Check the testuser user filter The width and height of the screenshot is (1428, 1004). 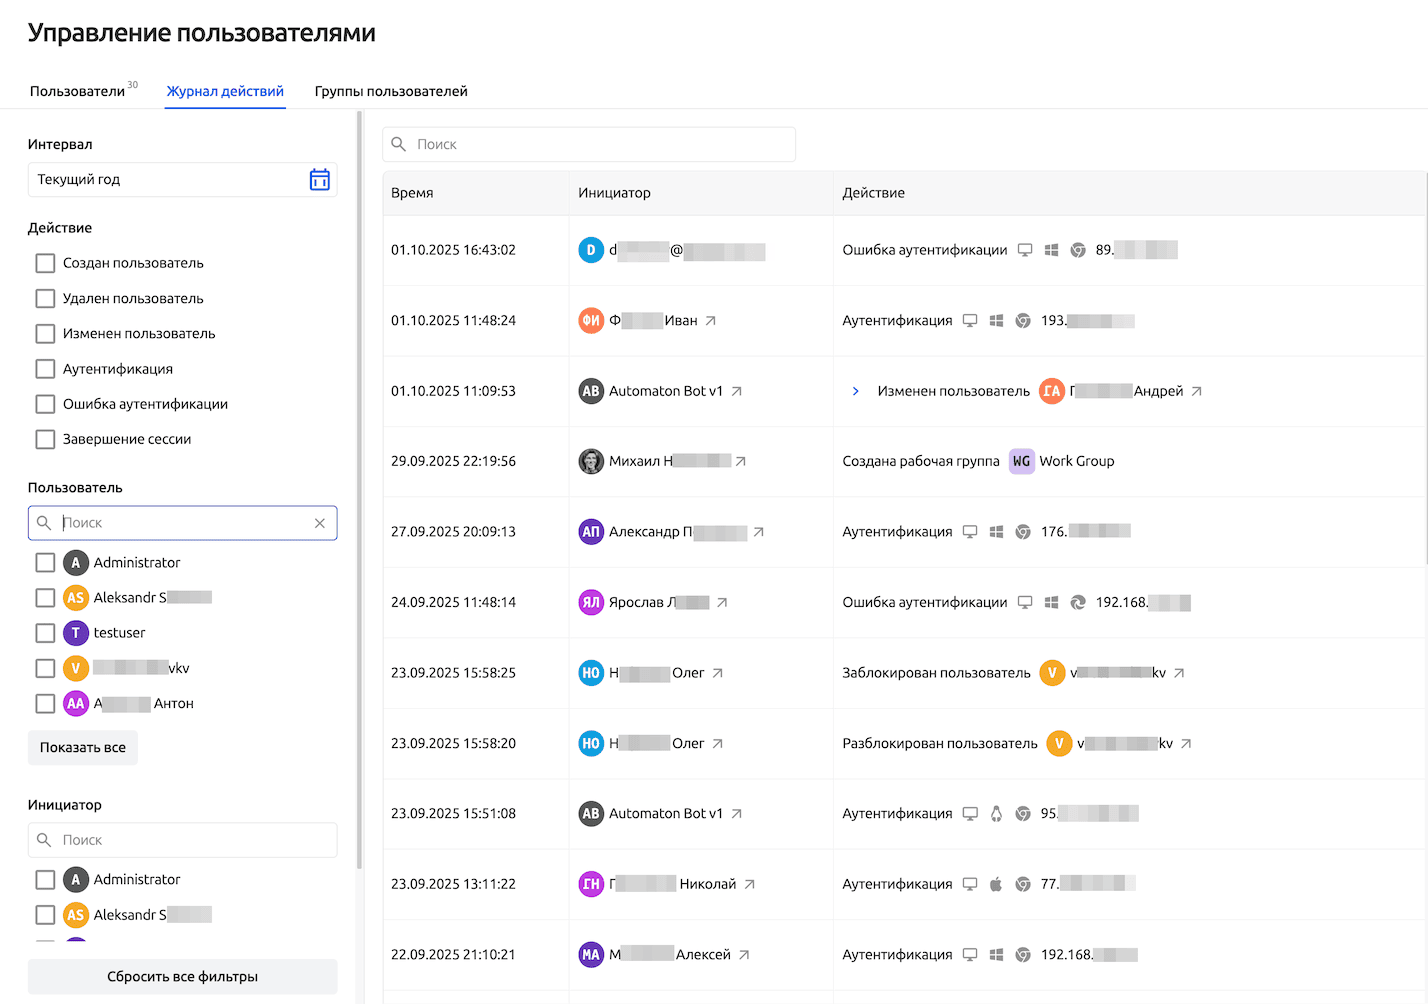(x=45, y=633)
